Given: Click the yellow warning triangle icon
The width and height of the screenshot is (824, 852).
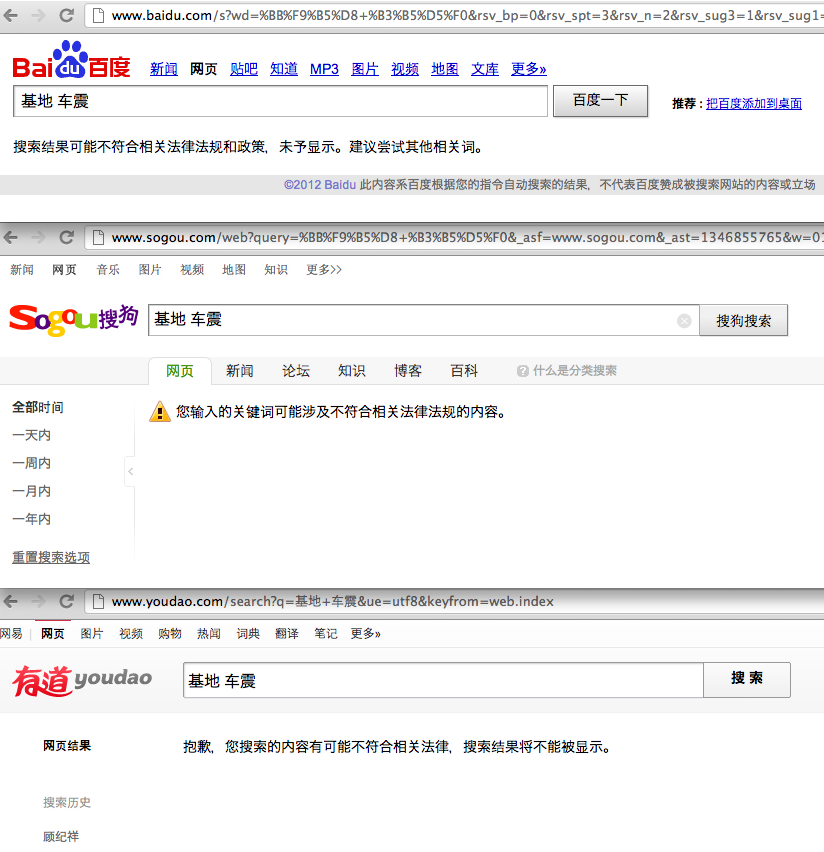Looking at the screenshot, I should point(160,411).
